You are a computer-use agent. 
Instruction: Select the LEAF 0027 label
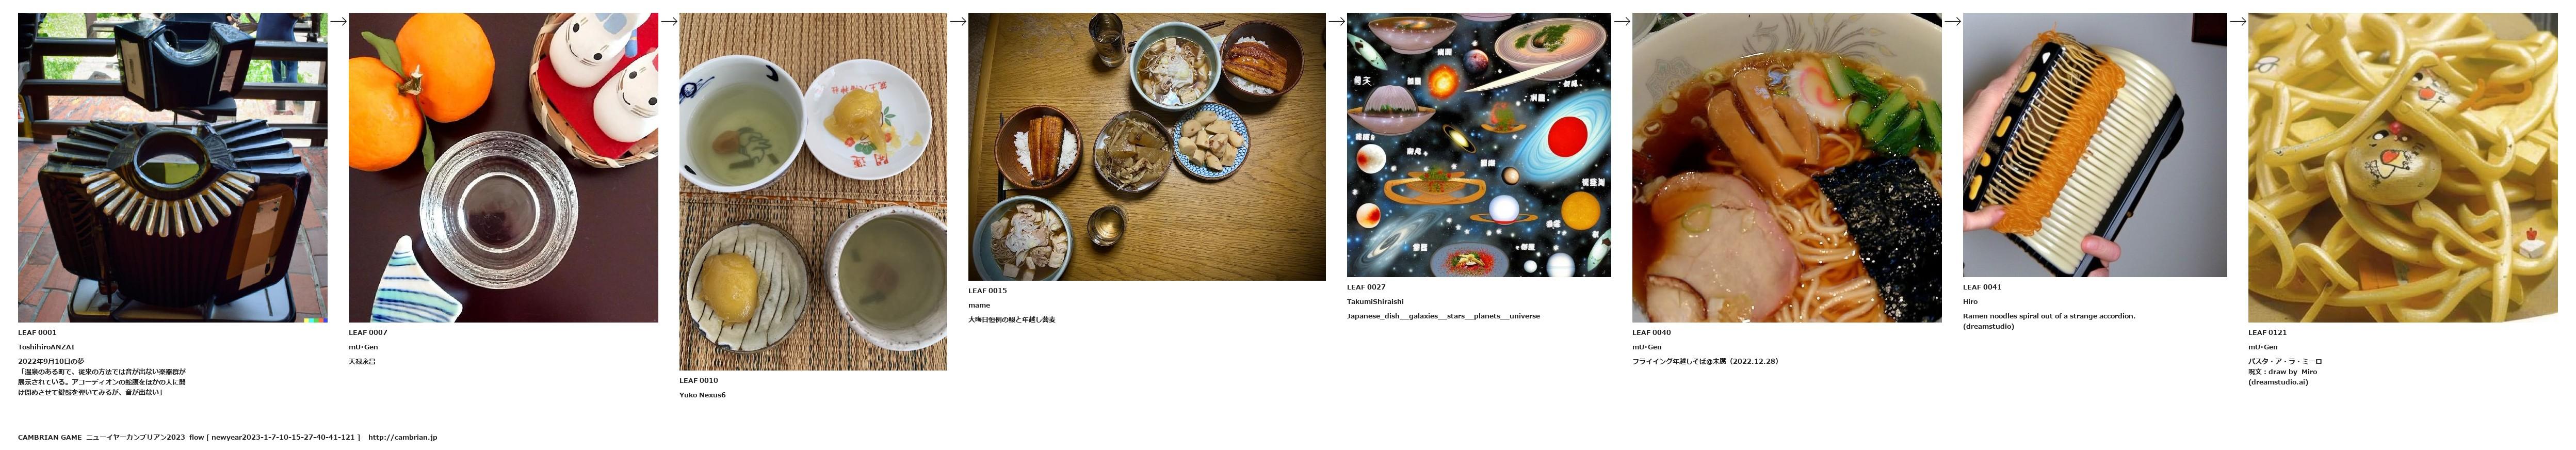pos(1366,287)
